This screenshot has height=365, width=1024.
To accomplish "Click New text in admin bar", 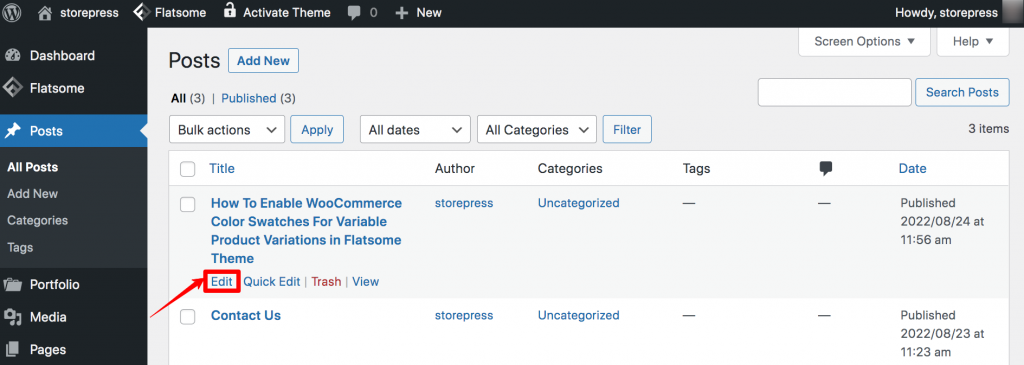I will [429, 12].
